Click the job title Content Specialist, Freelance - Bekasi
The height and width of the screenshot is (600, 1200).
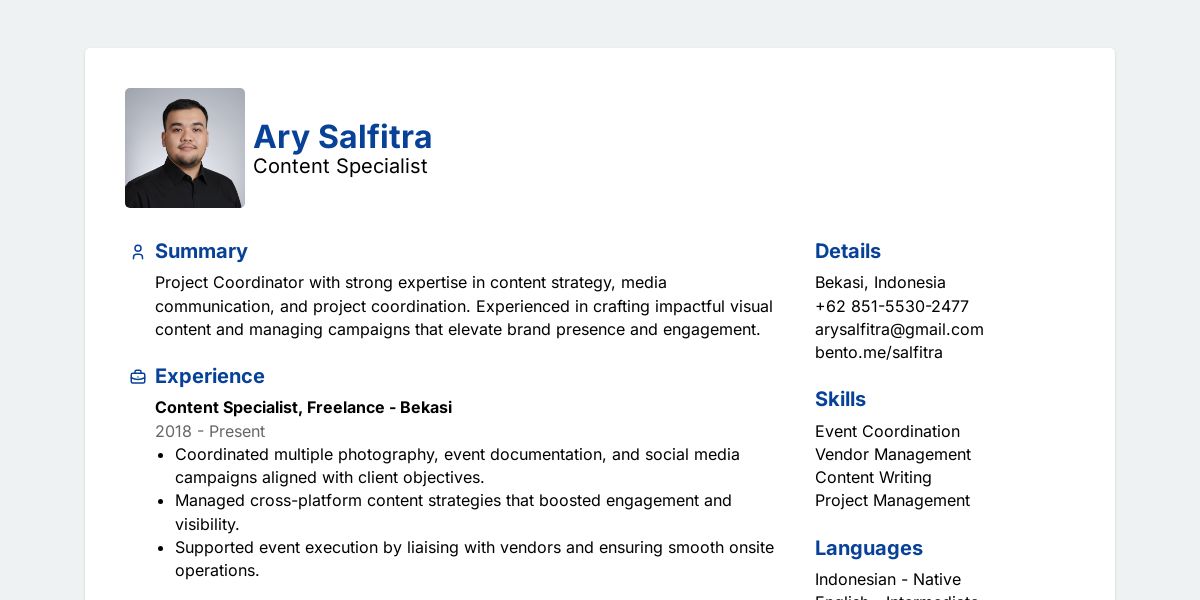tap(303, 407)
